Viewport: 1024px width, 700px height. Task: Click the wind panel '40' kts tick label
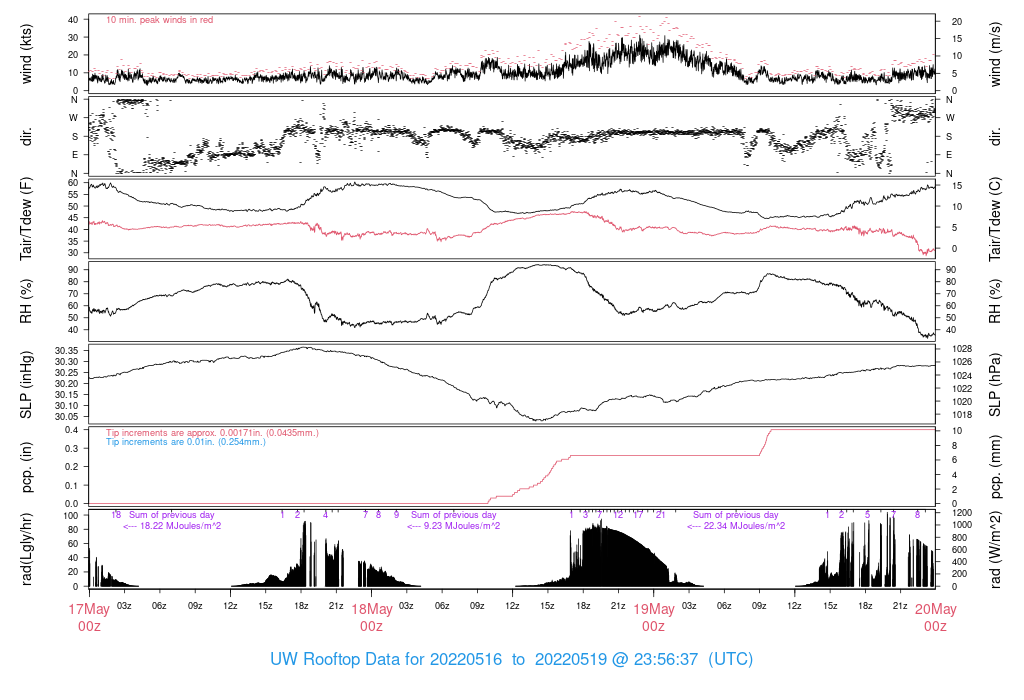tap(73, 20)
